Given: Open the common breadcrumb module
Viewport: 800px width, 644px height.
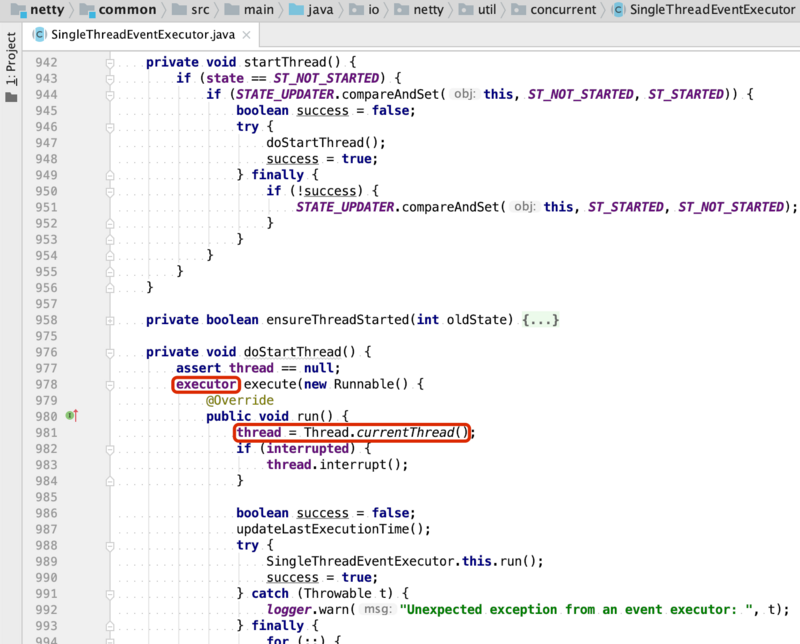Looking at the screenshot, I should click(118, 10).
